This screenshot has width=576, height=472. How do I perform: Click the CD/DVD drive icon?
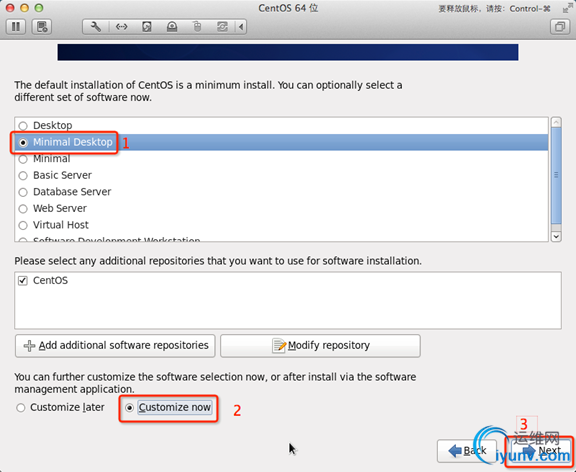point(172,27)
